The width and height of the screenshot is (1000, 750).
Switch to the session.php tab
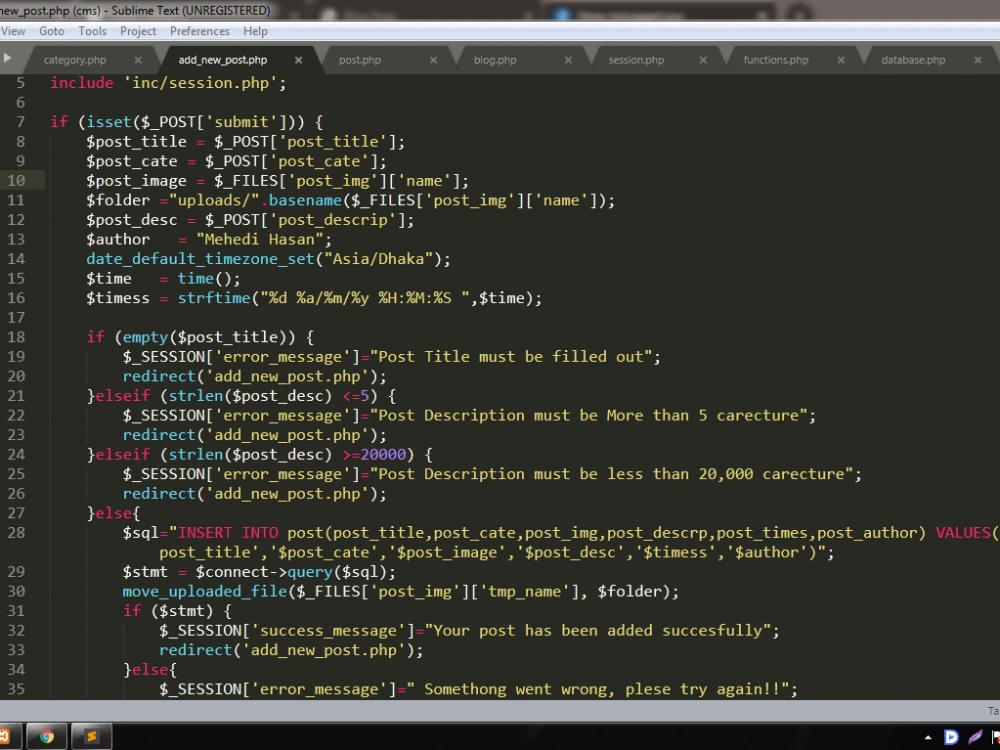(636, 60)
